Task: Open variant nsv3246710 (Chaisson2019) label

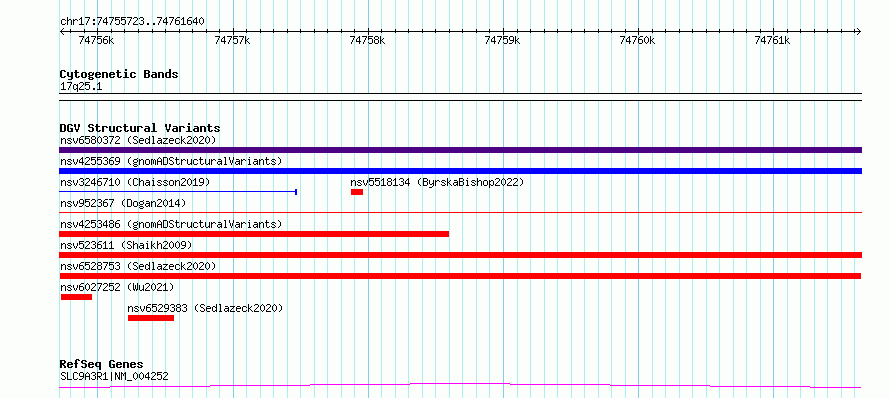Action: click(135, 182)
